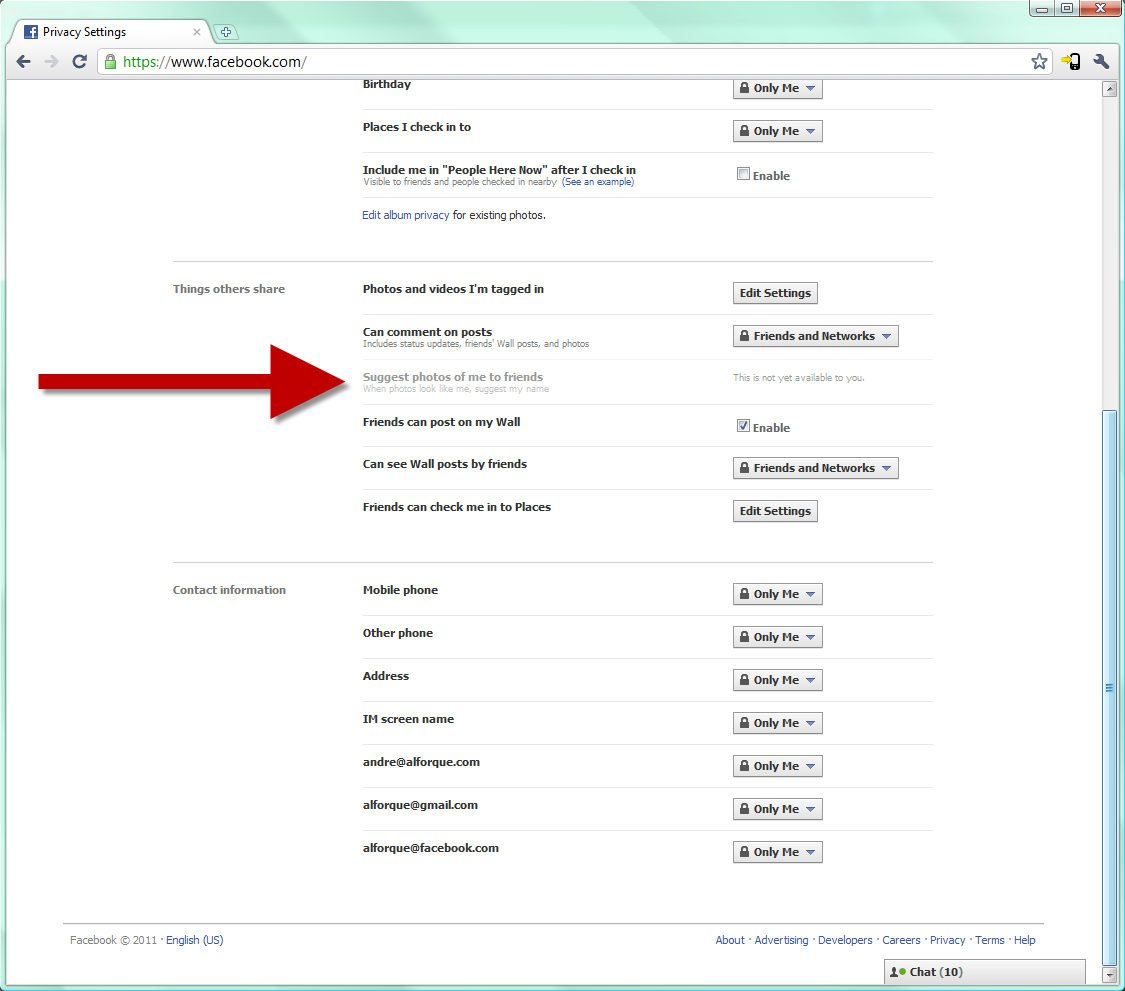Close the Privacy Settings tab
Screen dimensions: 1125x991
tap(197, 32)
